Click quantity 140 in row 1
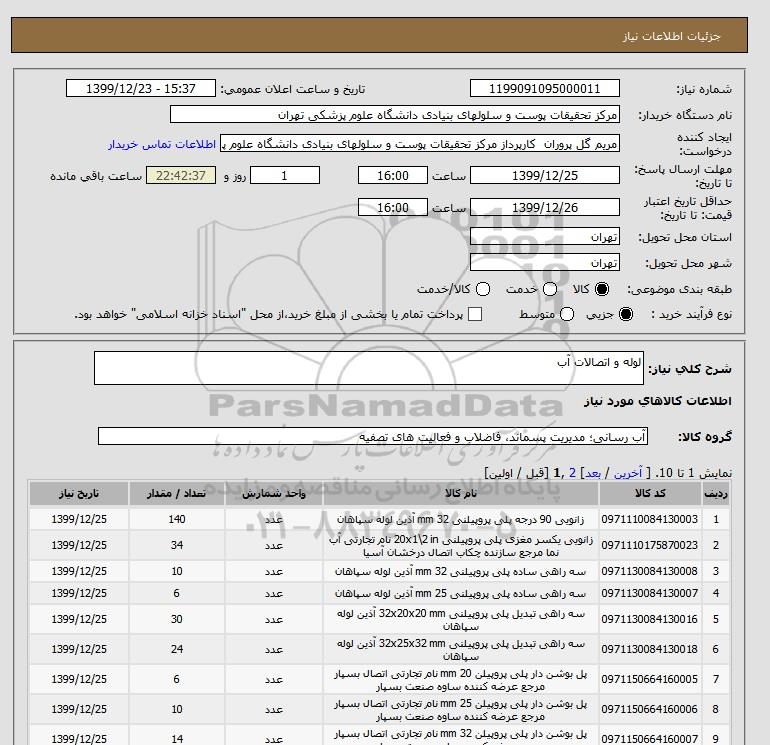The height and width of the screenshot is (745, 770). point(177,519)
